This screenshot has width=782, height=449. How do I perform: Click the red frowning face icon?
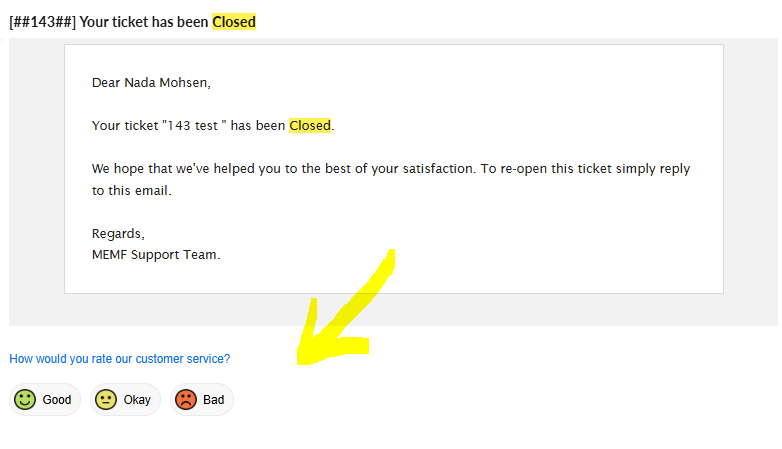coord(186,400)
